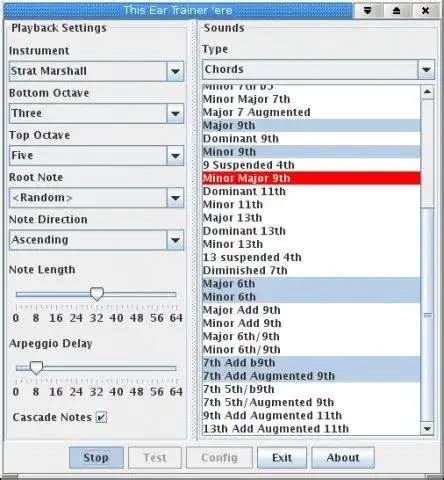
Task: Expand the Bottom Octave combo box
Action: 175,113
